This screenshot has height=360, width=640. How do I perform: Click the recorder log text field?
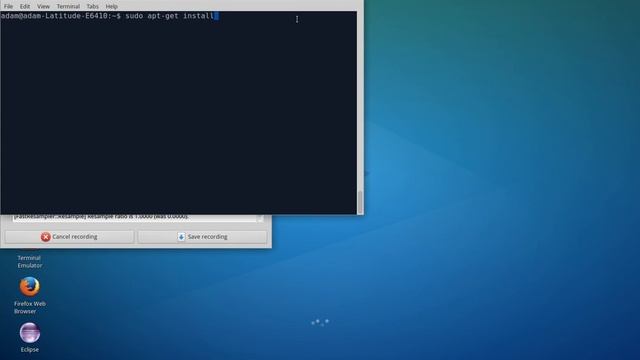pos(134,218)
